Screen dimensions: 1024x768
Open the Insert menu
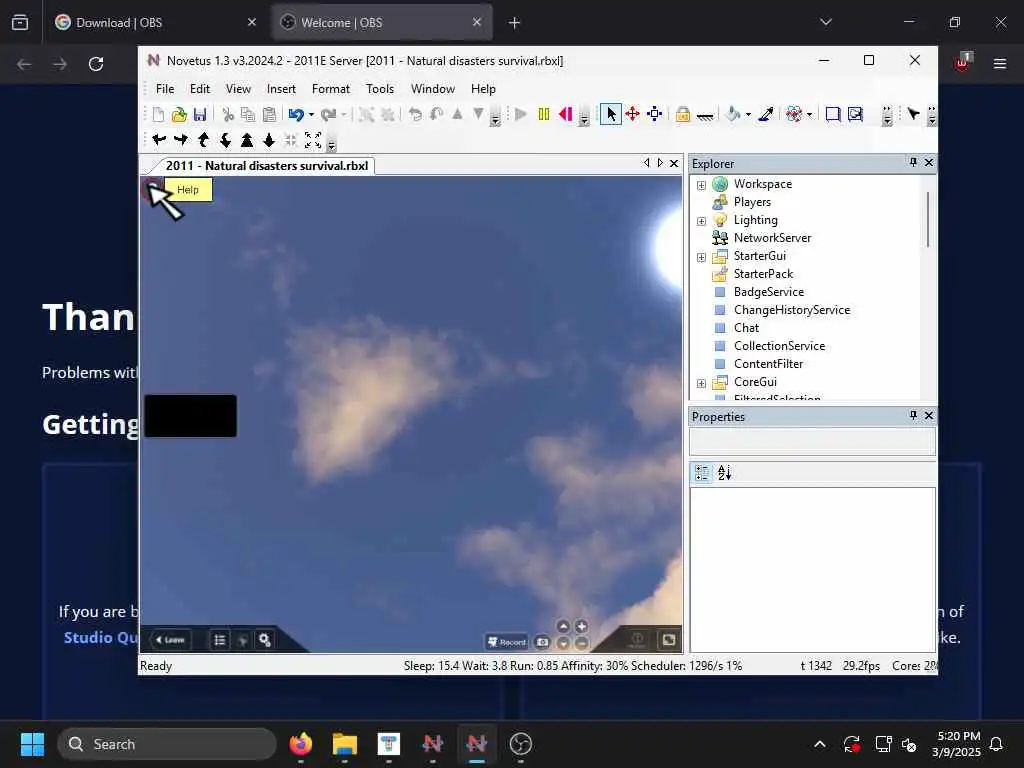[x=281, y=89]
